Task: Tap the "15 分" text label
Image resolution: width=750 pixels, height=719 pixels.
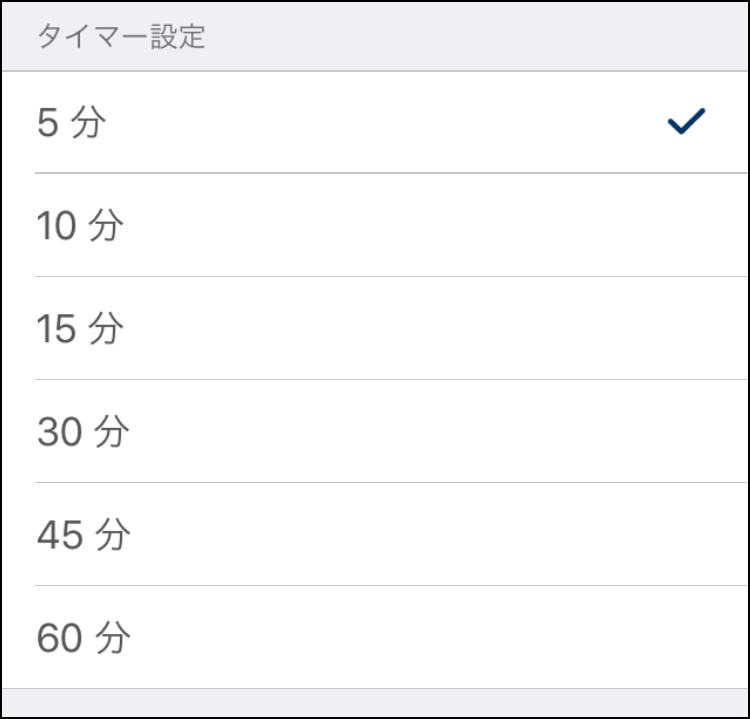Action: pos(80,330)
